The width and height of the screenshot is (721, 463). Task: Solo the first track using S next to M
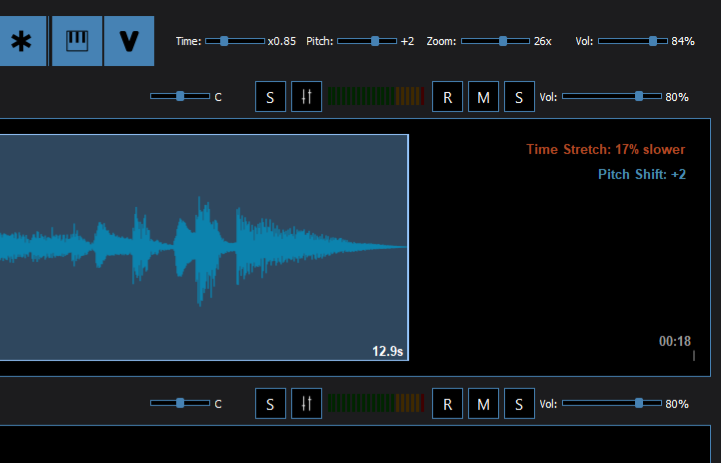(519, 97)
